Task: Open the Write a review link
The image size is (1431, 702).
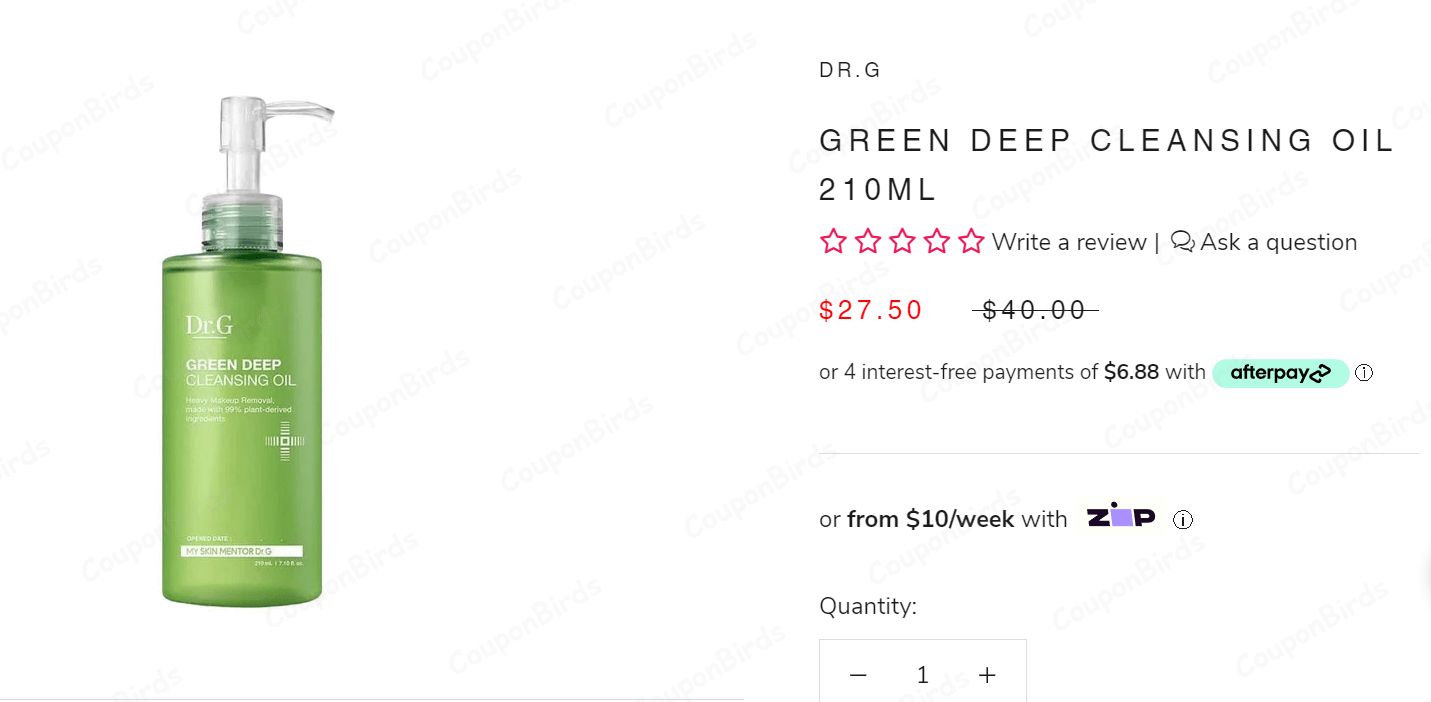Action: 1069,242
